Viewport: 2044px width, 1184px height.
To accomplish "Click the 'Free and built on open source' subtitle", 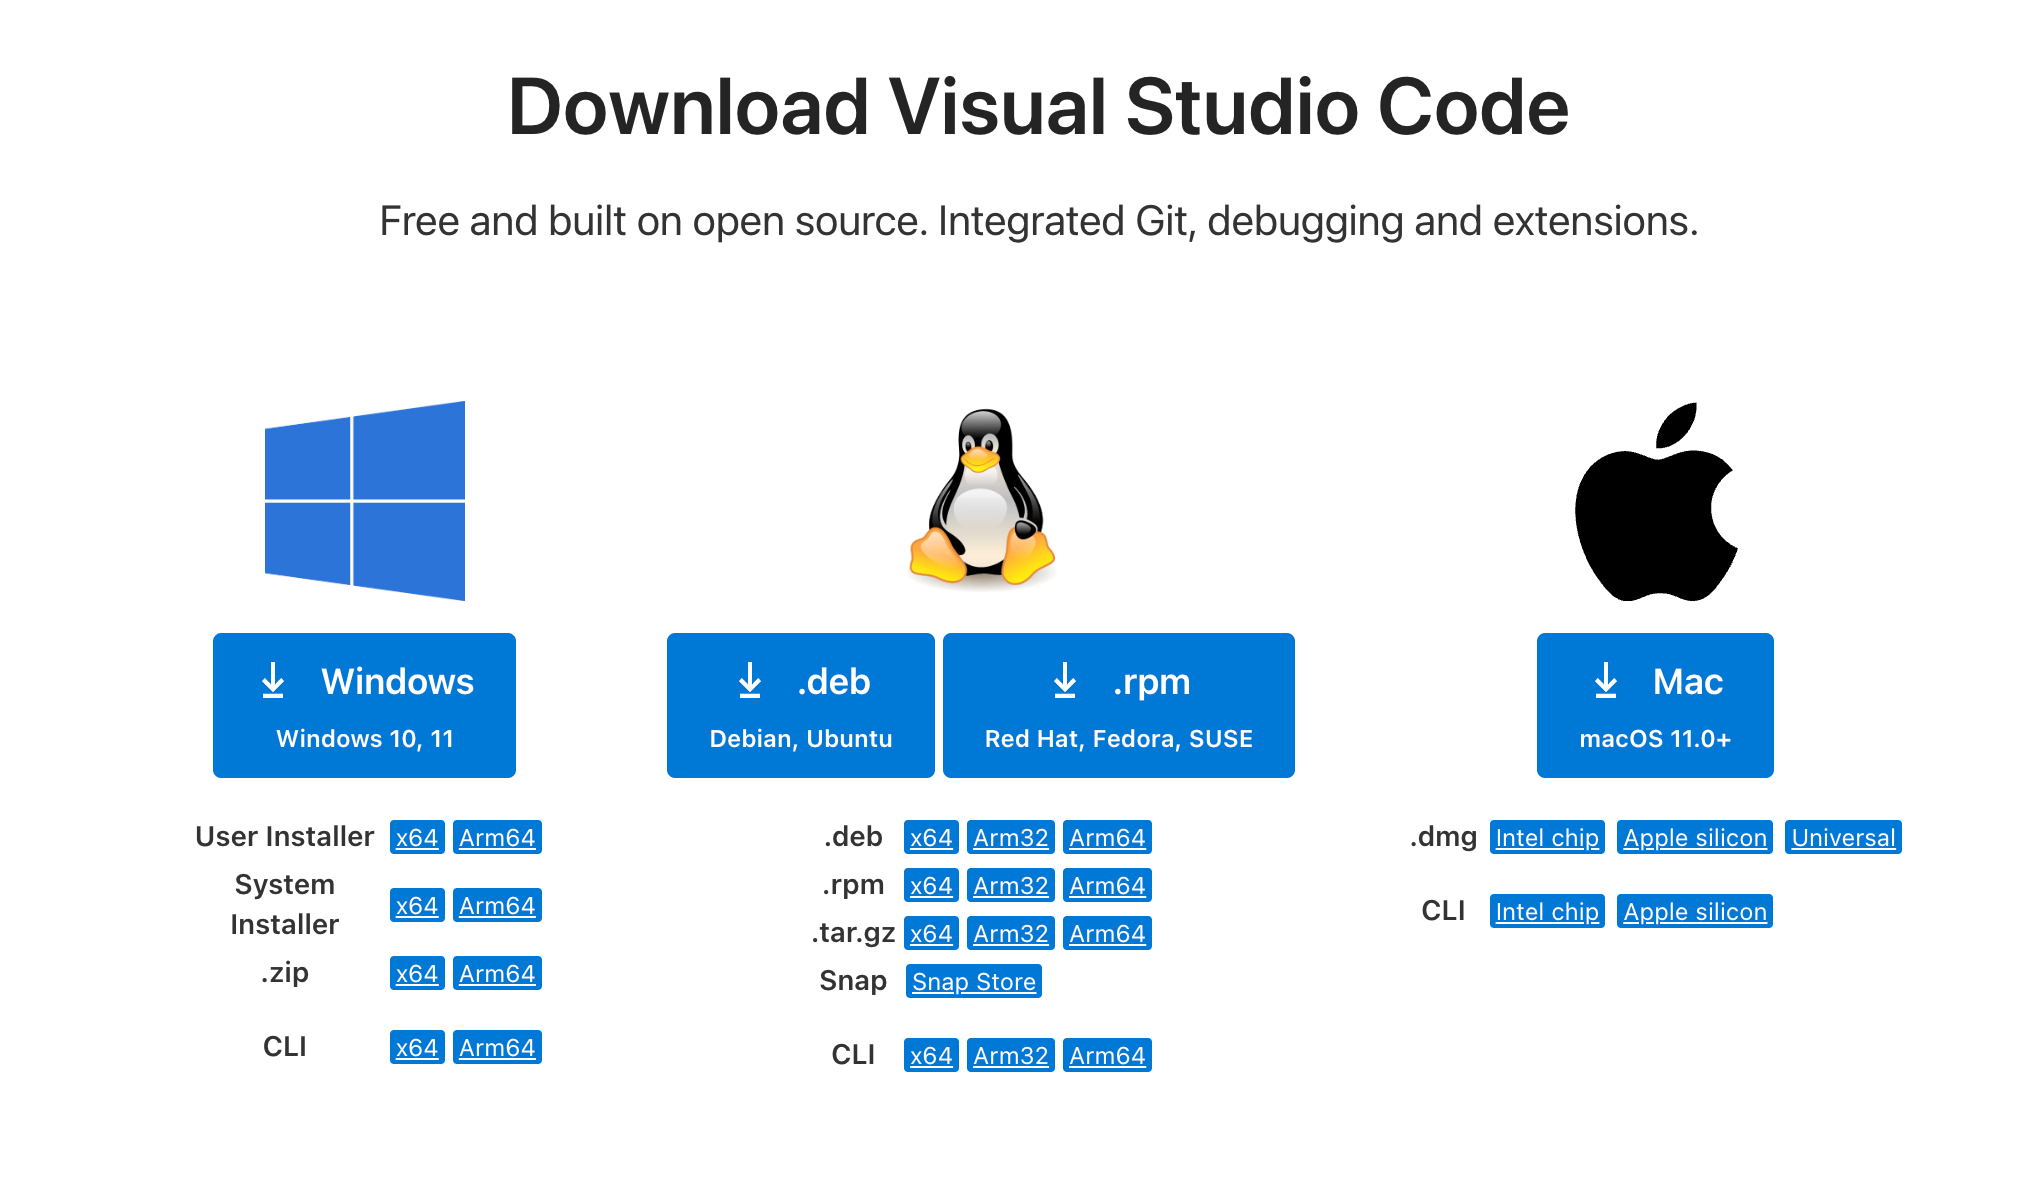I will click(1038, 221).
